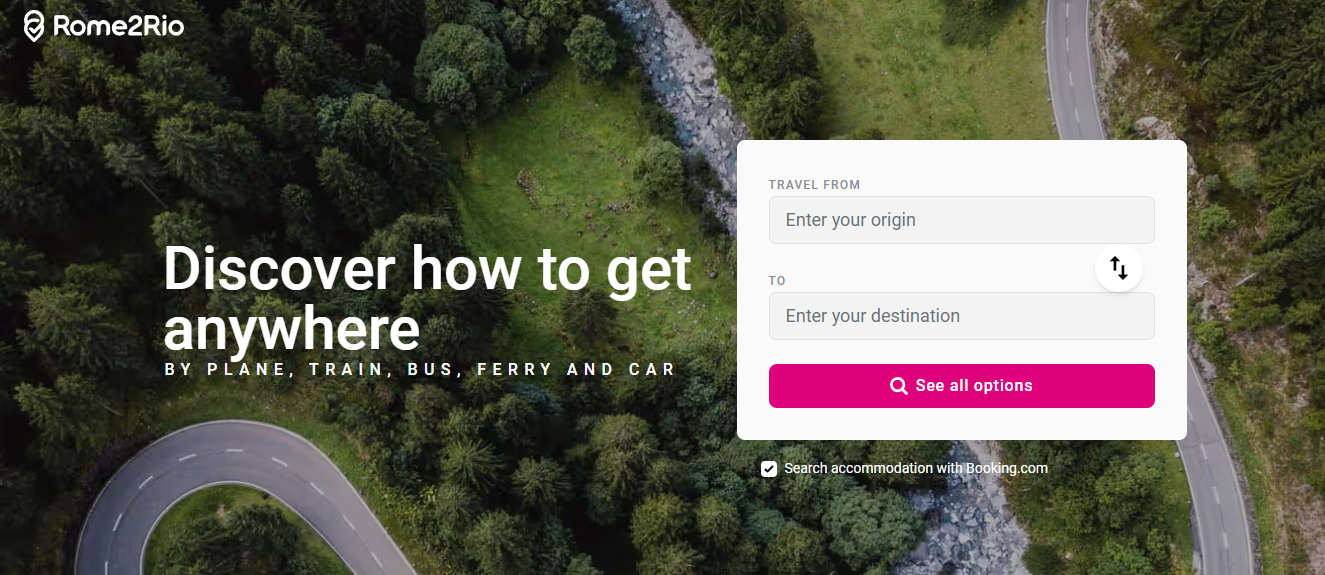The width and height of the screenshot is (1325, 575).
Task: Click the 'Discover how to get' headline line
Action: click(428, 270)
